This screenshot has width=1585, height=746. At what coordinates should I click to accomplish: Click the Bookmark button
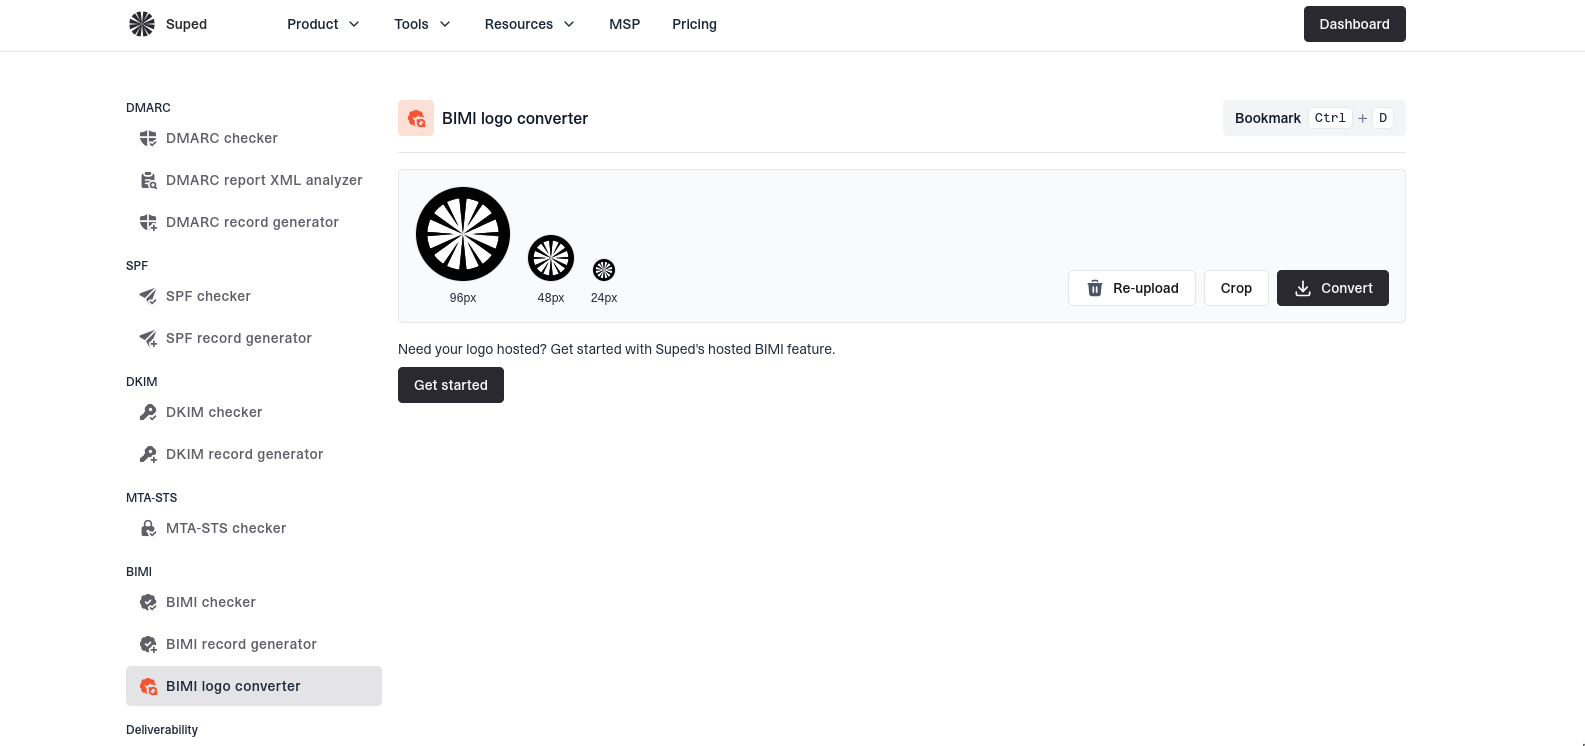[x=1314, y=118]
